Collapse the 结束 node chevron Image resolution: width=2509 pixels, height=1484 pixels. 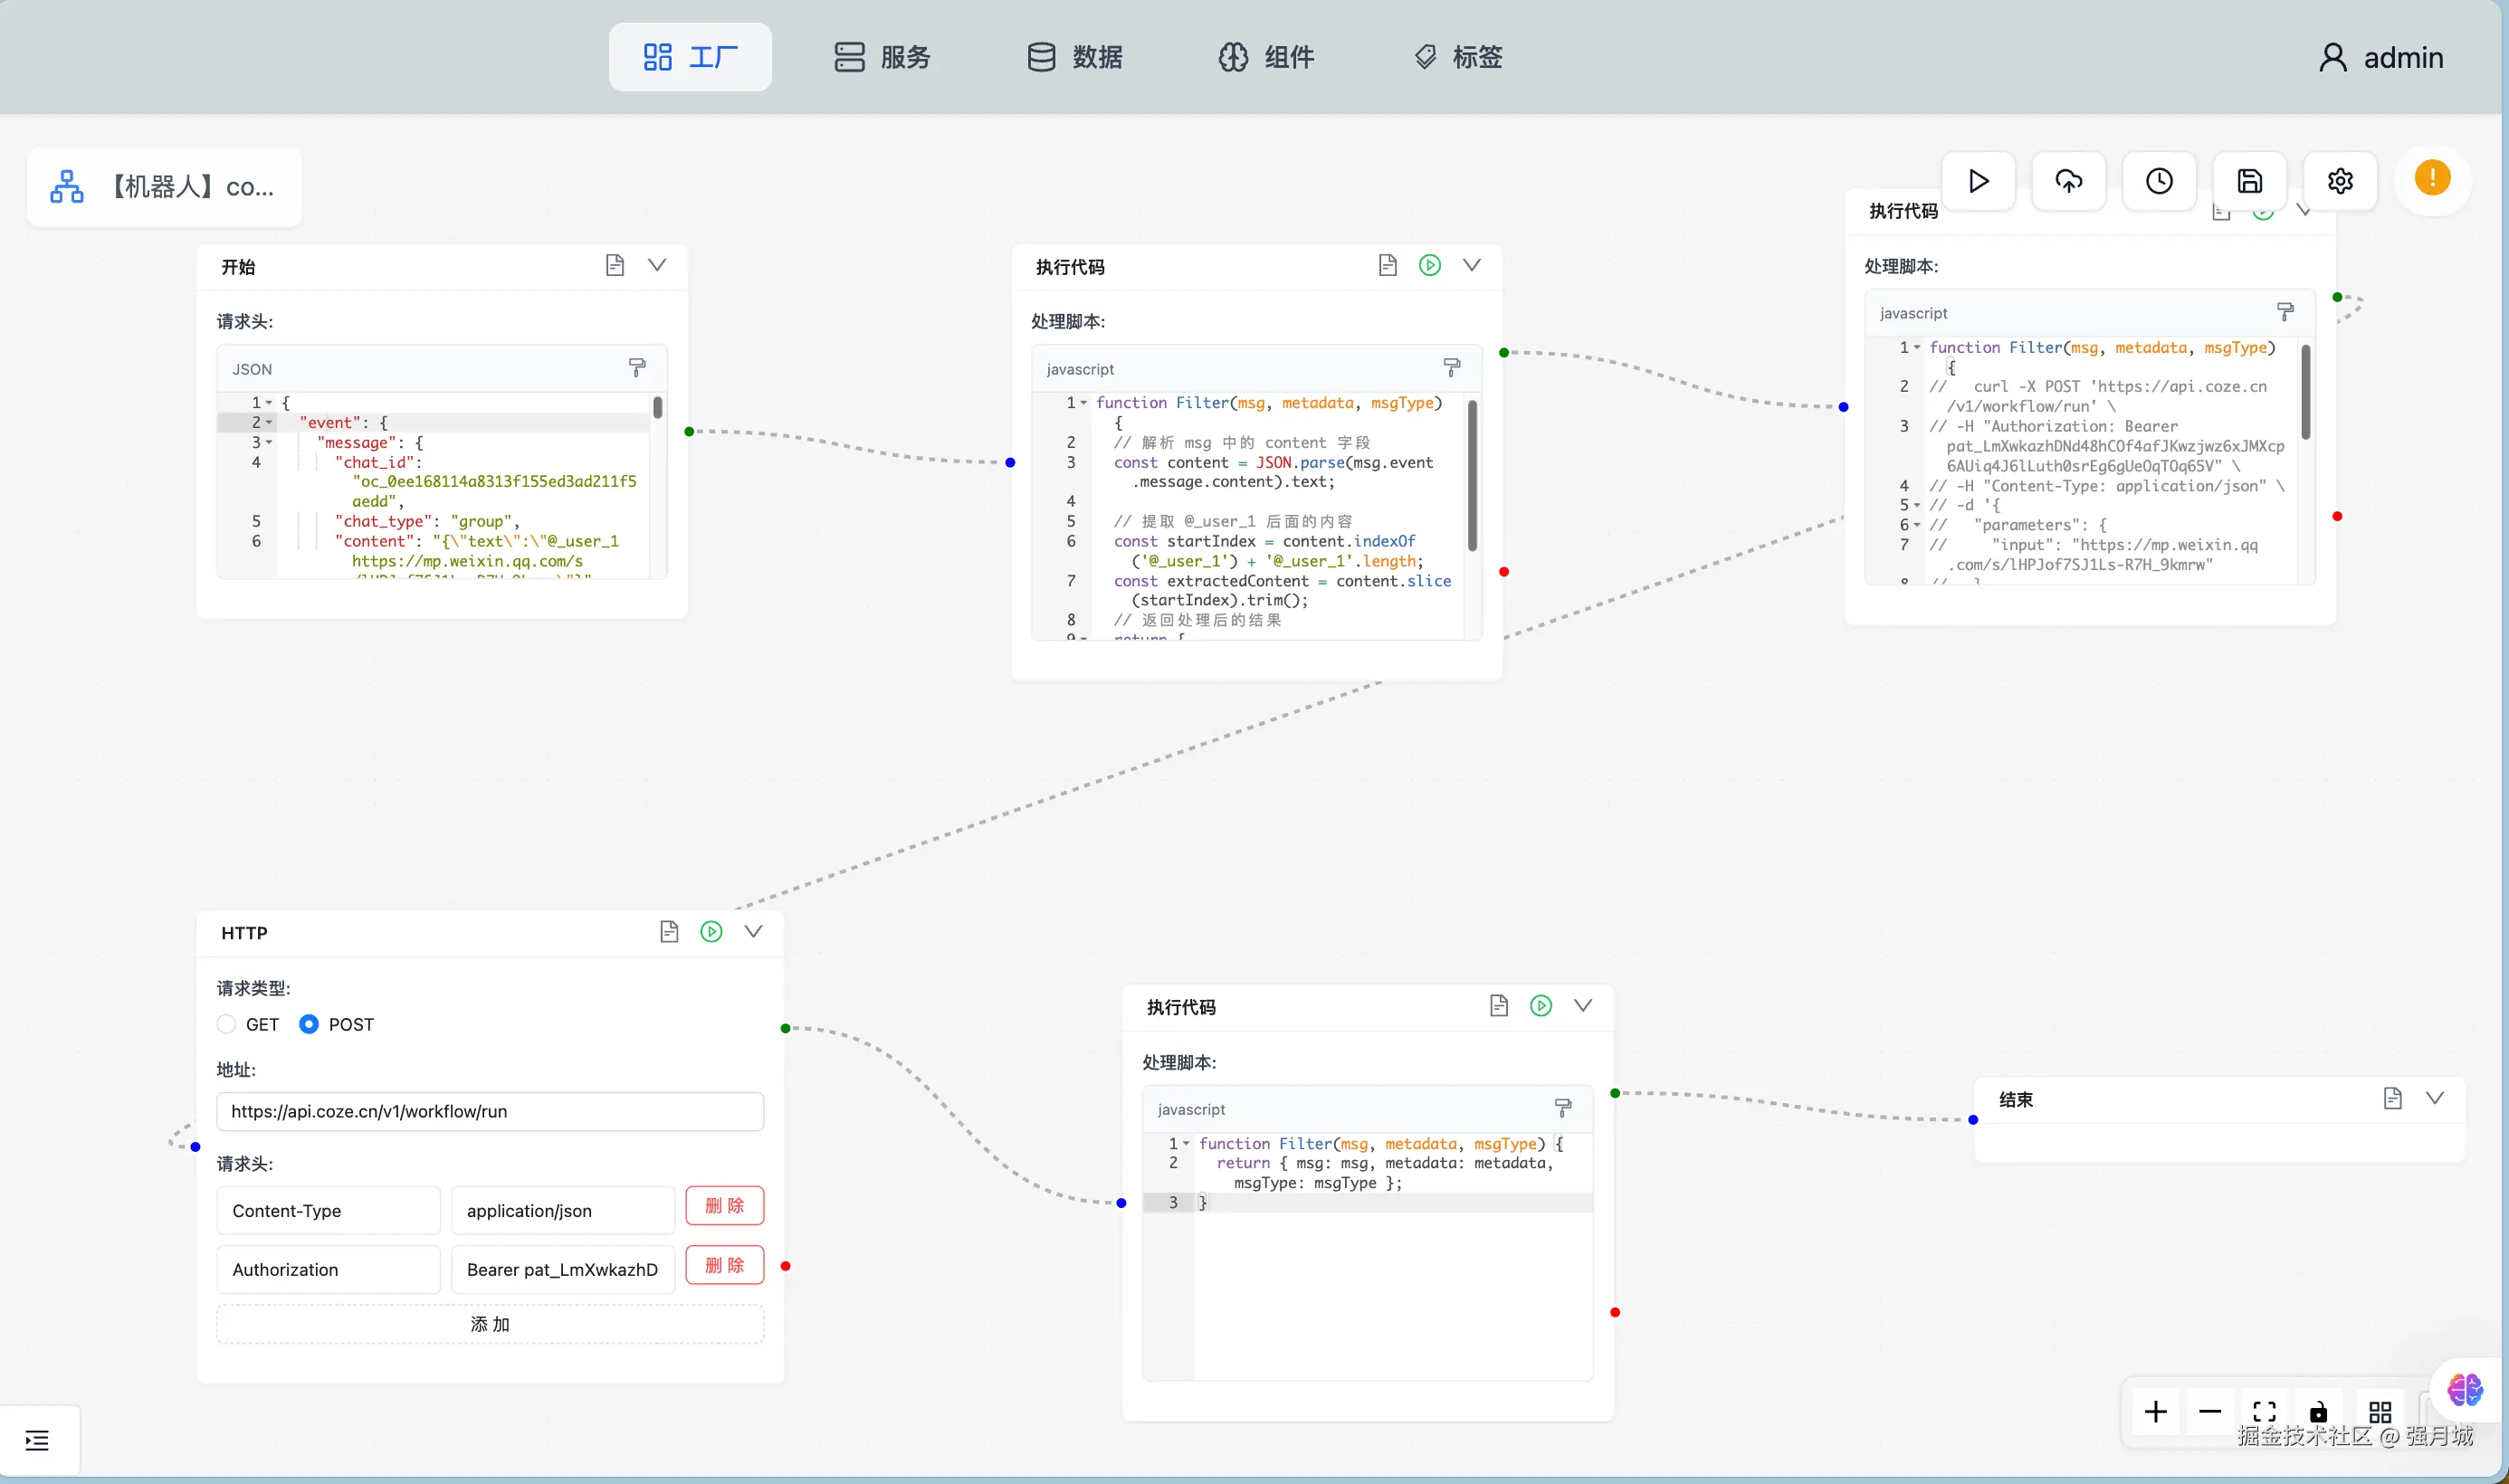[x=2434, y=1098]
